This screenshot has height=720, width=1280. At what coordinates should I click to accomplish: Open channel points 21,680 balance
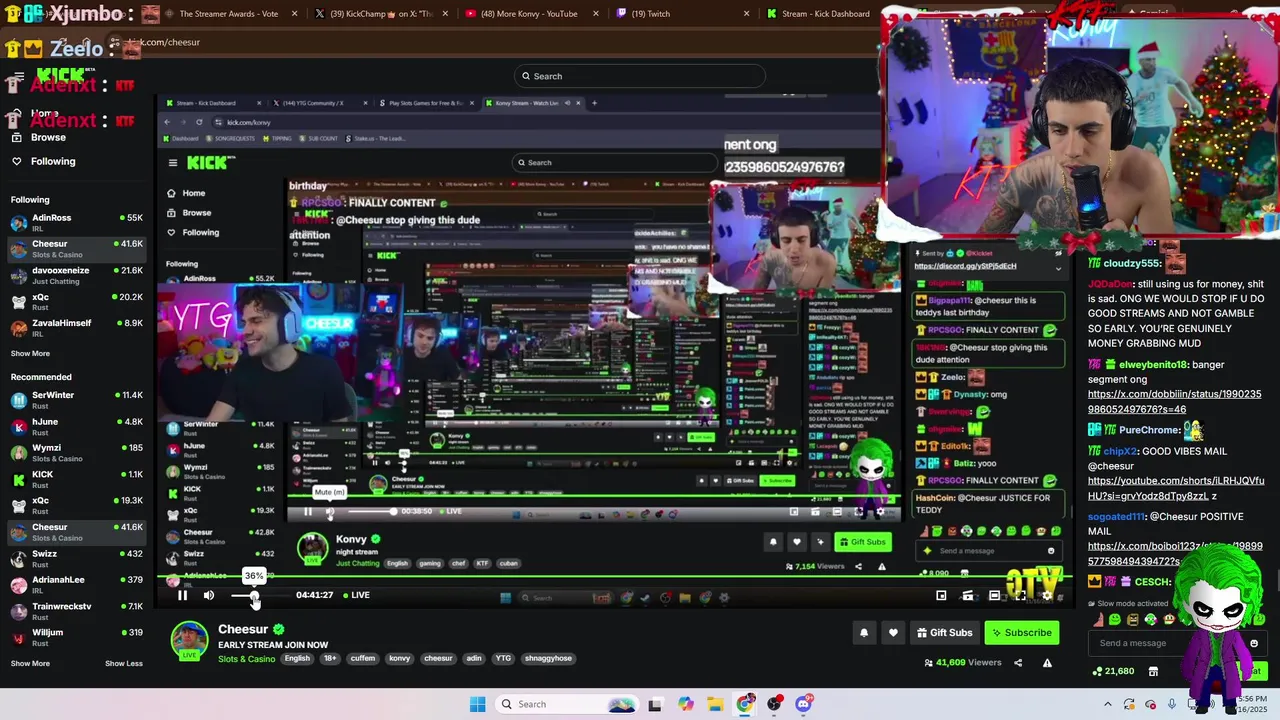point(1114,671)
